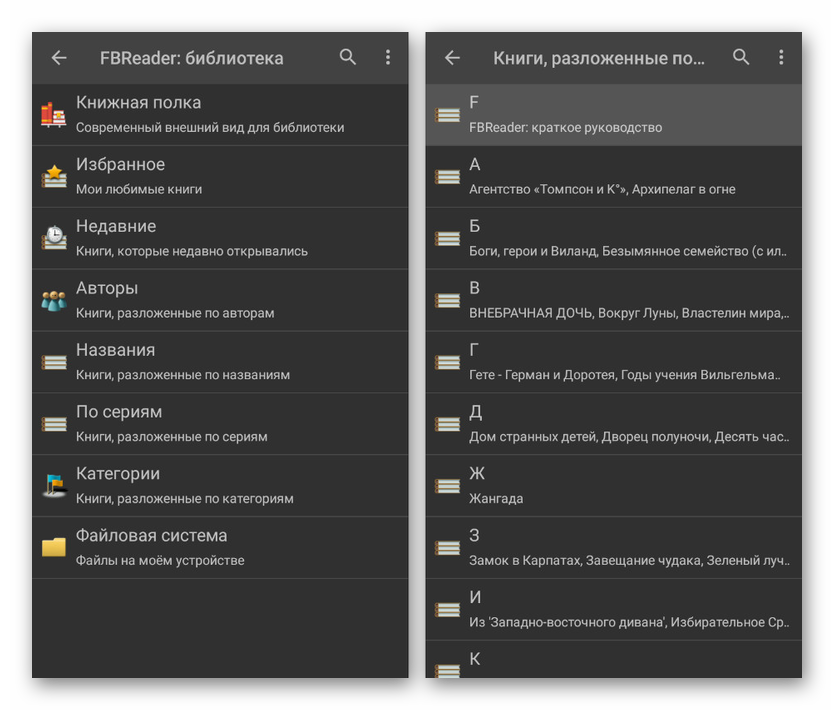The height and width of the screenshot is (710, 834).
Task: Click the Недавние clock icon
Action: tap(54, 238)
